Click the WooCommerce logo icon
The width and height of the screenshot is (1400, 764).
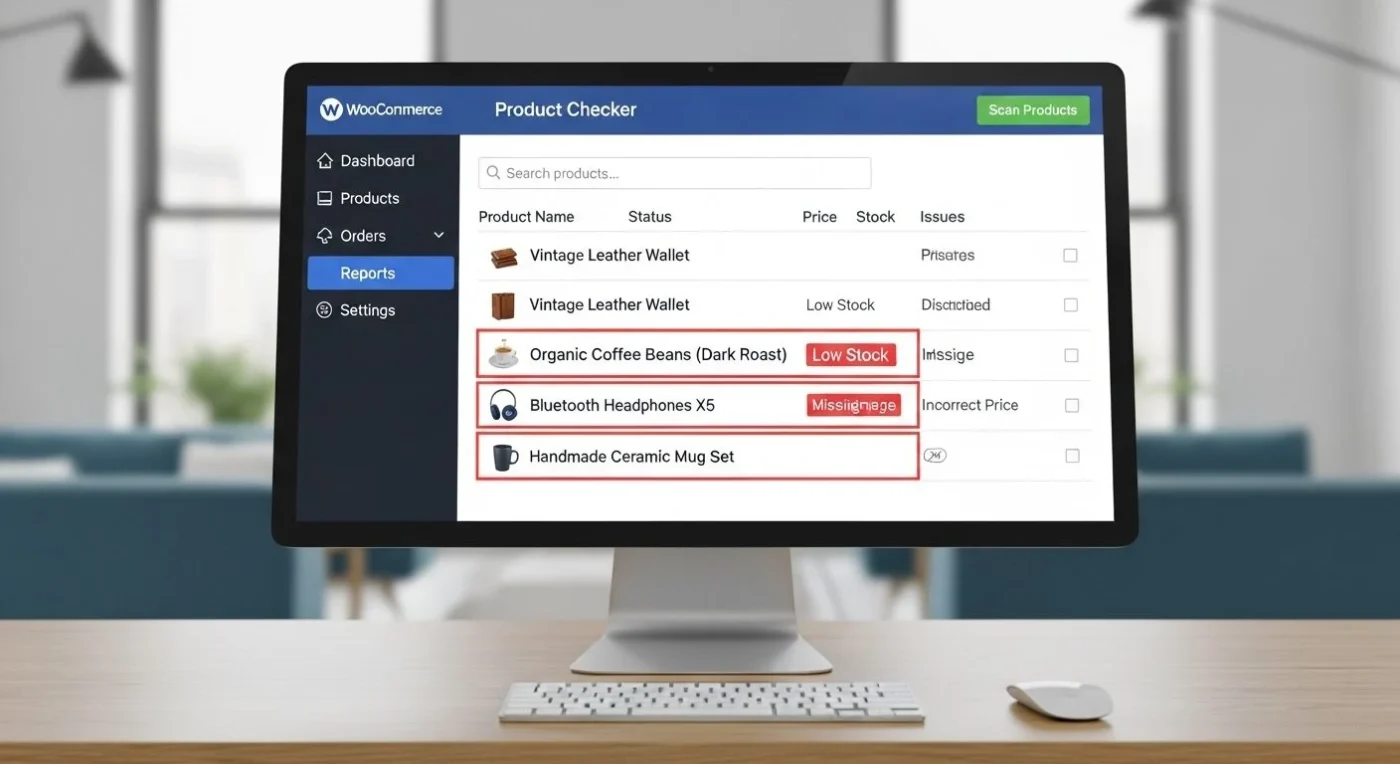click(331, 109)
